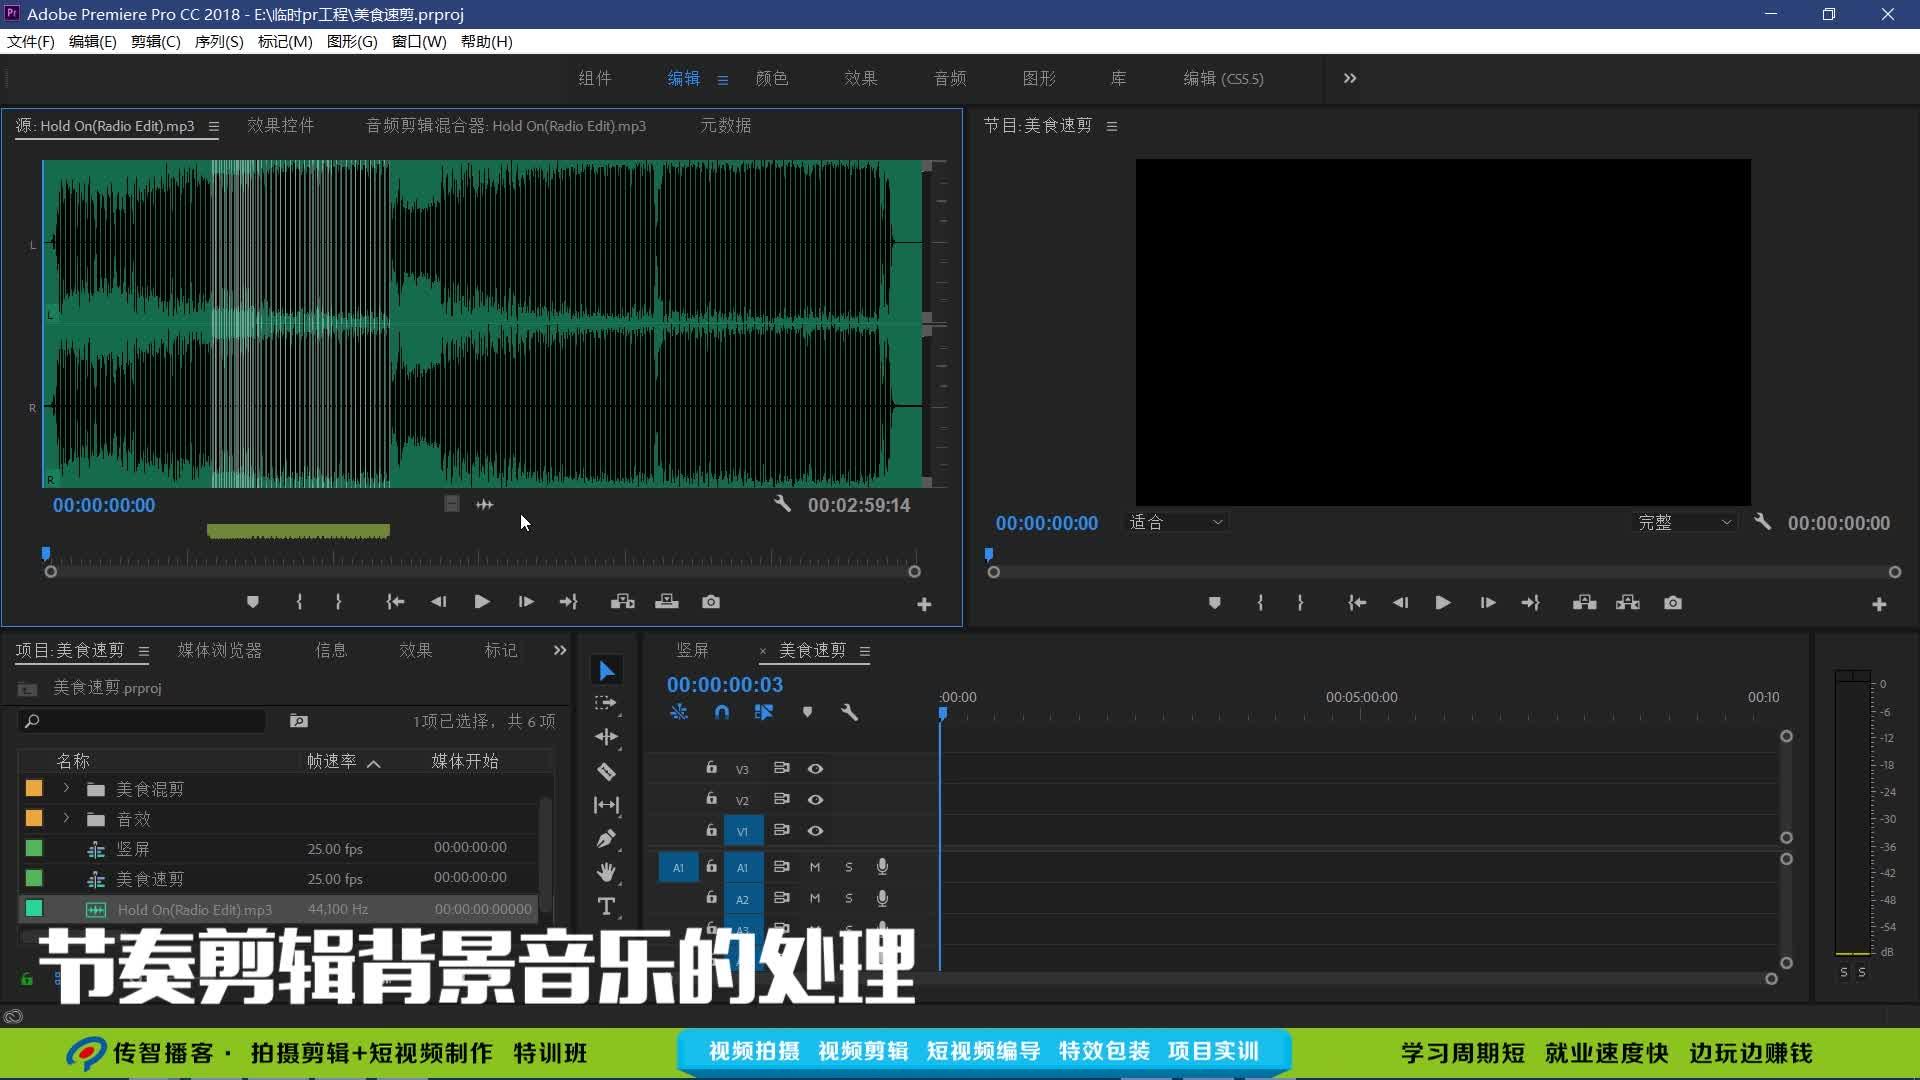Toggle lock on V3 track
Screen dimensions: 1920x1080
[x=711, y=768]
